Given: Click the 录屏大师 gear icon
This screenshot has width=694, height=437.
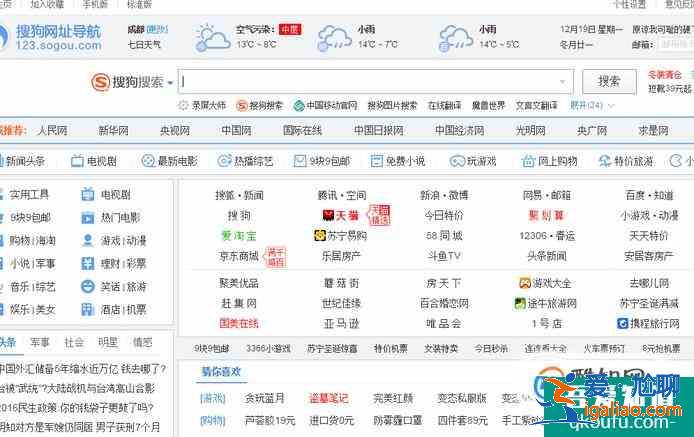Looking at the screenshot, I should pos(183,105).
